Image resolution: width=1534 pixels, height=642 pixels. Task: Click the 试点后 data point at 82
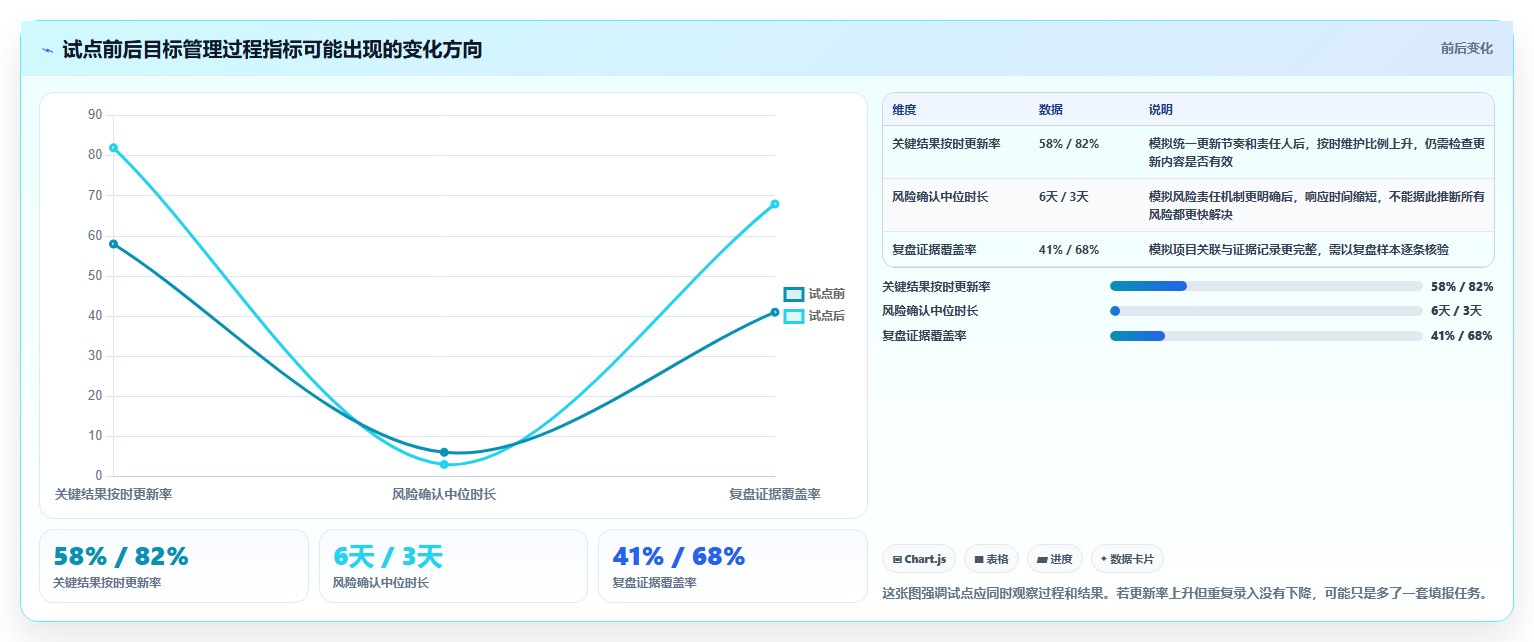(113, 148)
